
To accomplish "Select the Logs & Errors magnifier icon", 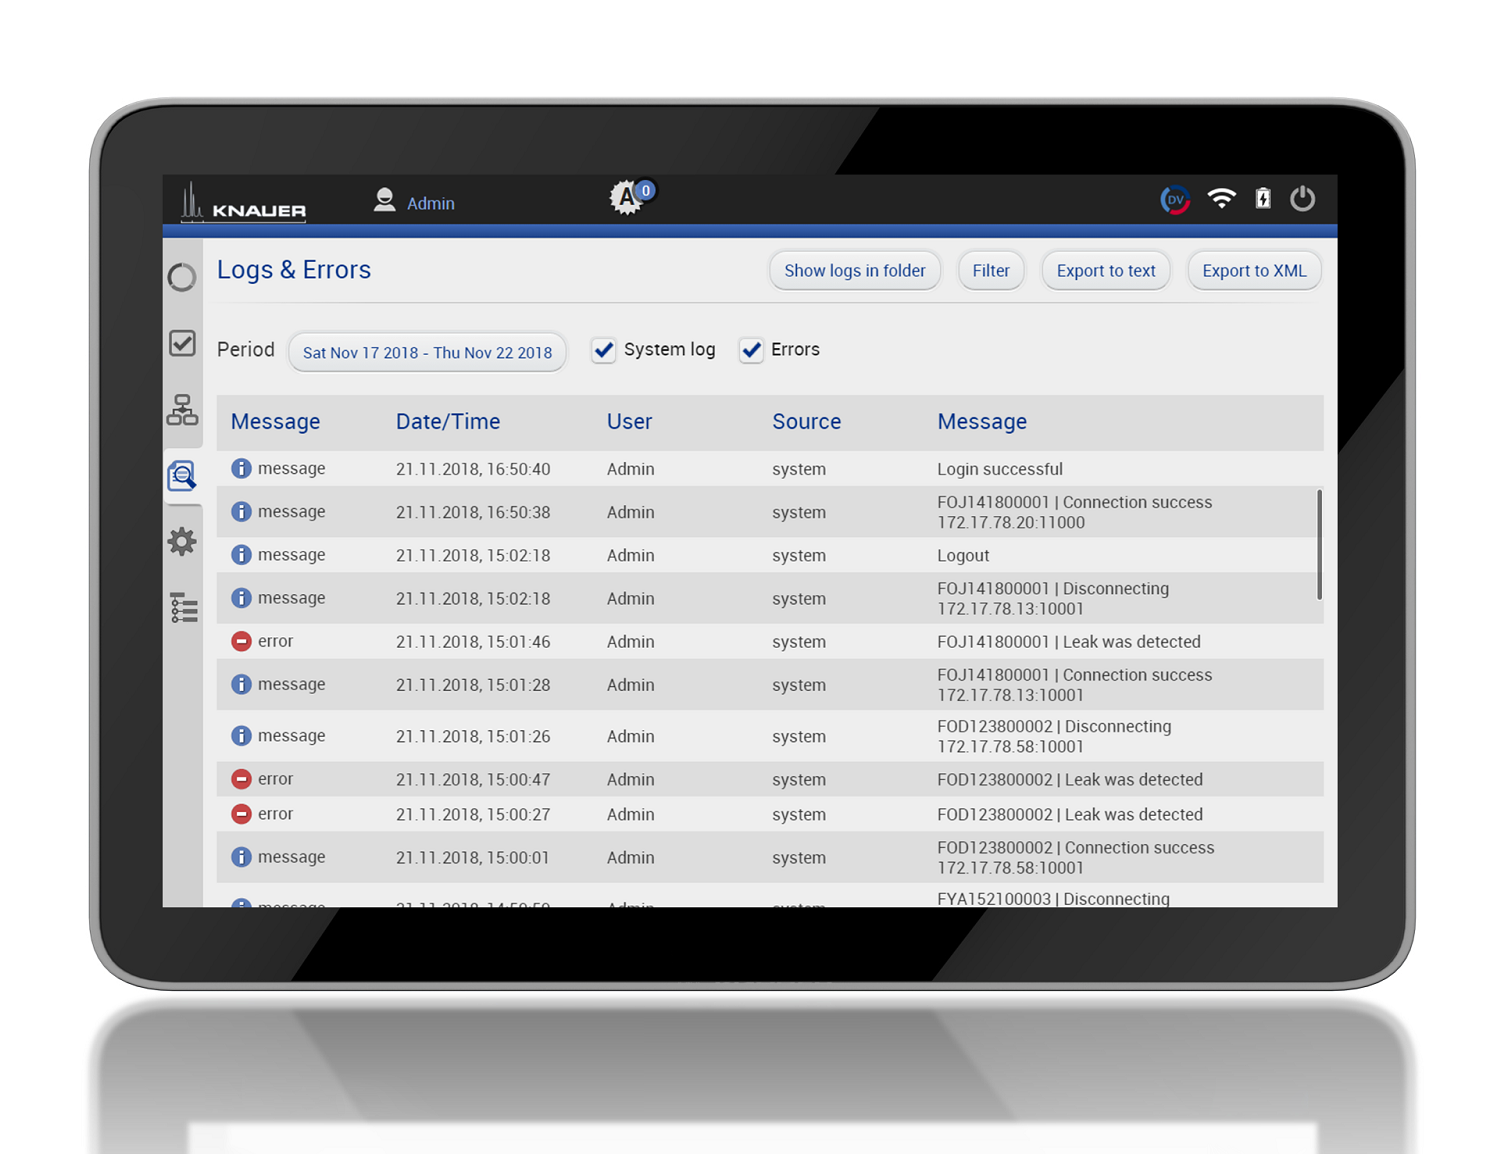I will coord(182,476).
